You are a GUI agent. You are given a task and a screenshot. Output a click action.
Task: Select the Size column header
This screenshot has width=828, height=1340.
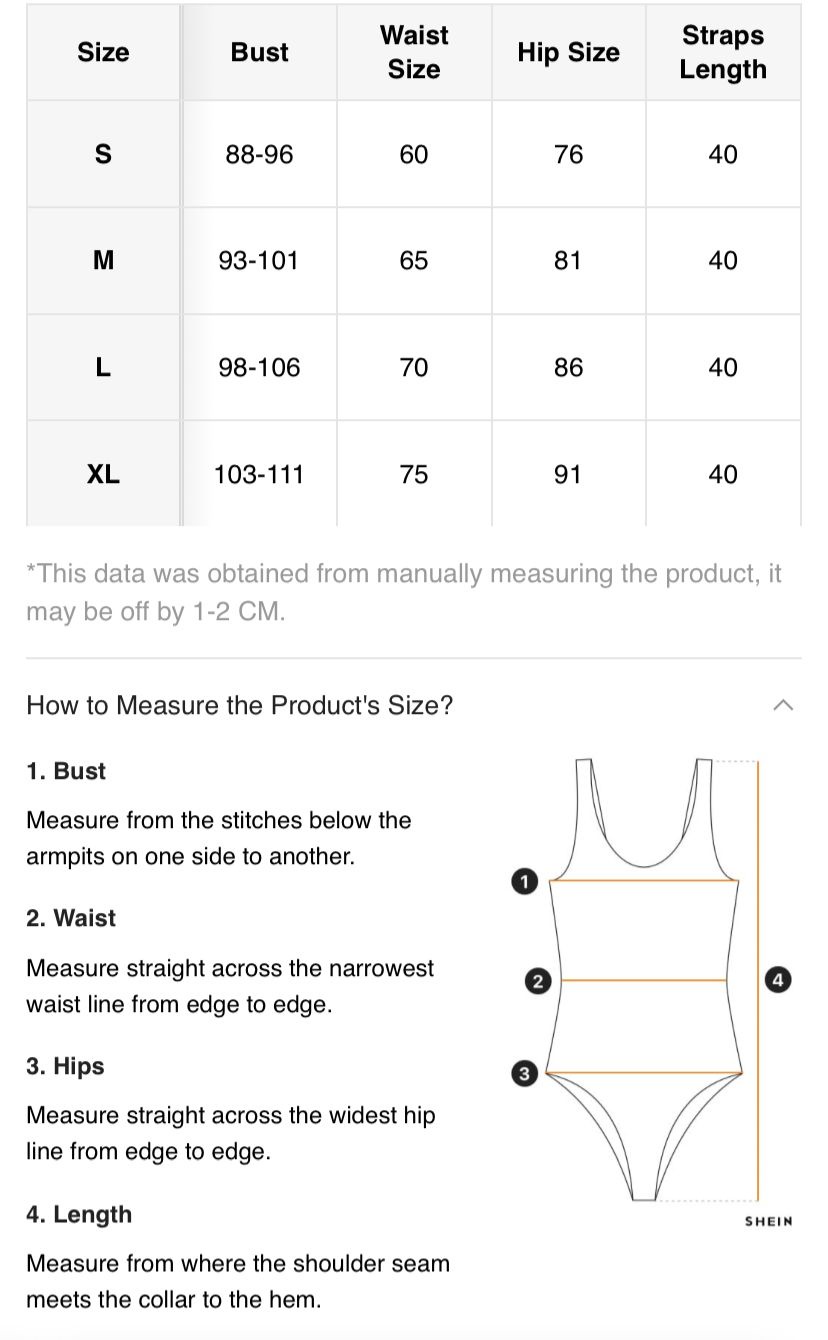[103, 52]
